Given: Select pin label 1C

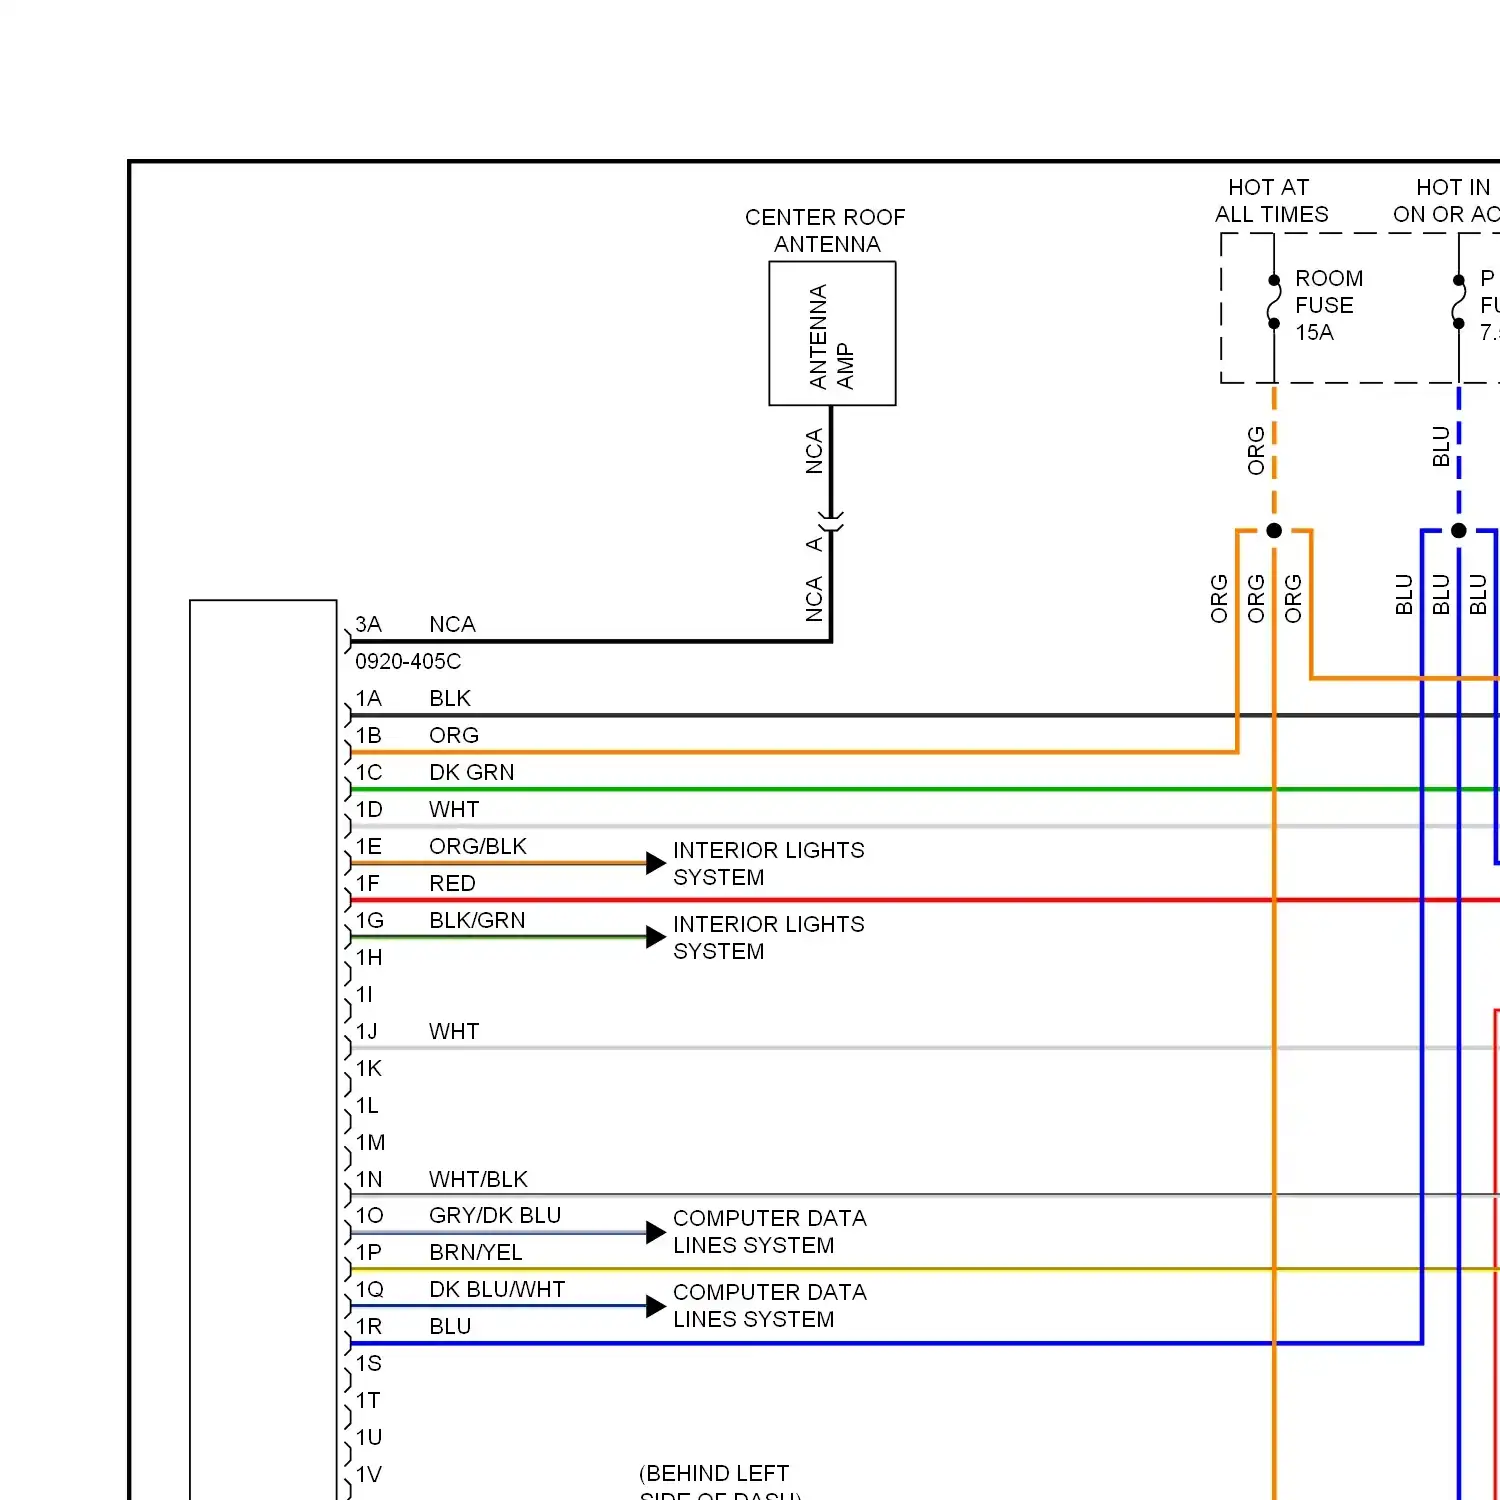Looking at the screenshot, I should click(369, 773).
